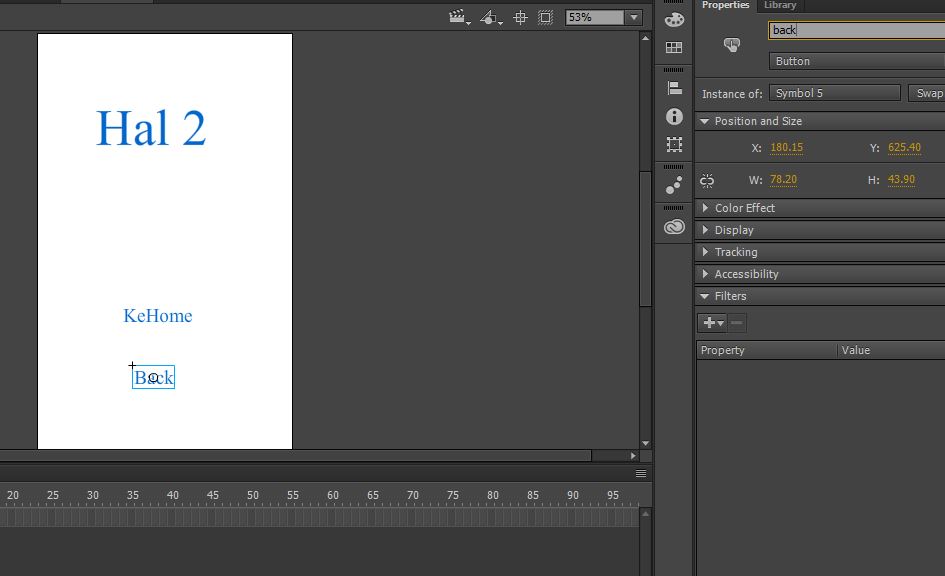Click the Y value 625.40
945x576 pixels.
click(904, 148)
